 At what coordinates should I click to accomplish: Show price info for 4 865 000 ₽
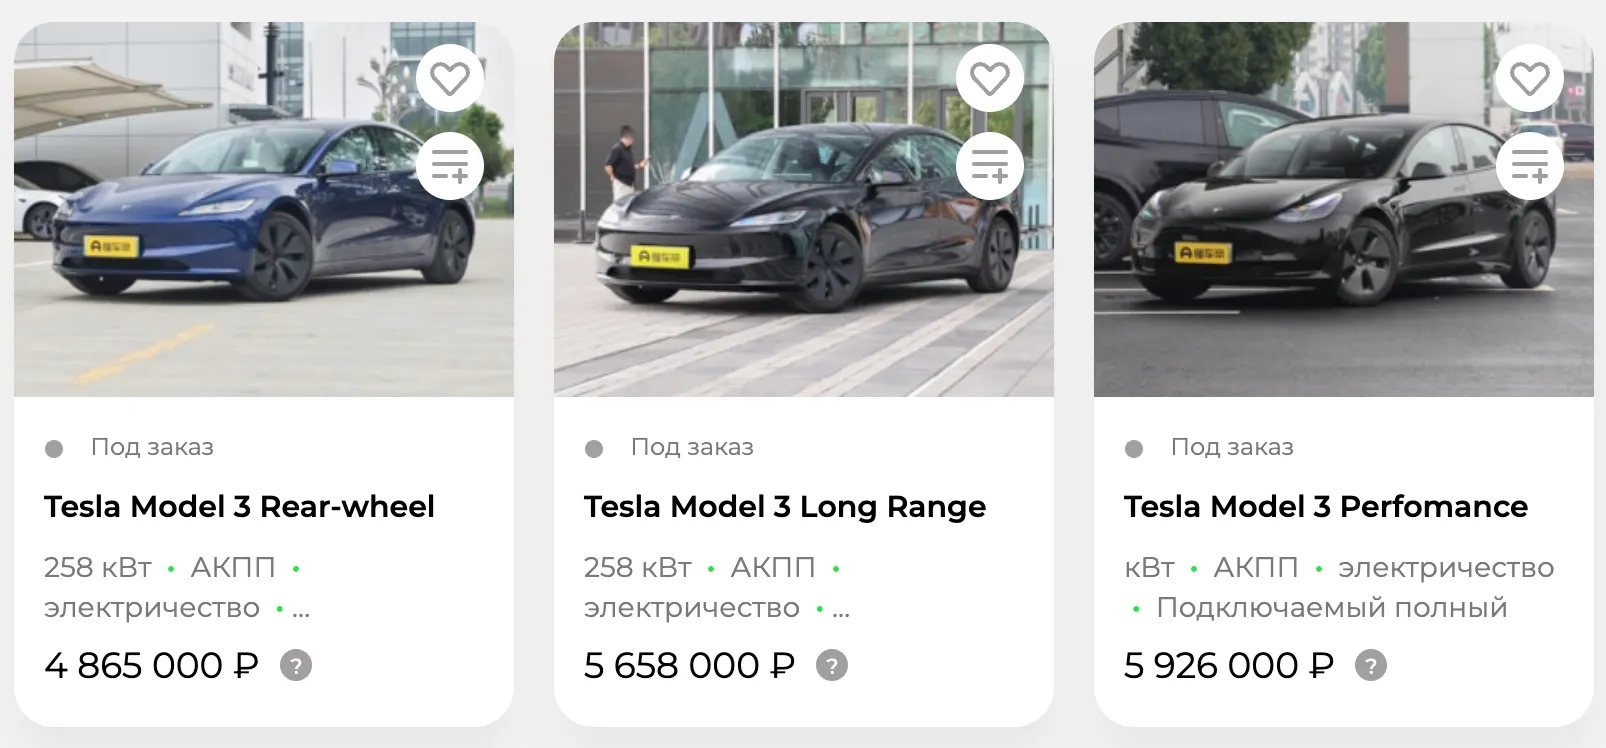(296, 665)
